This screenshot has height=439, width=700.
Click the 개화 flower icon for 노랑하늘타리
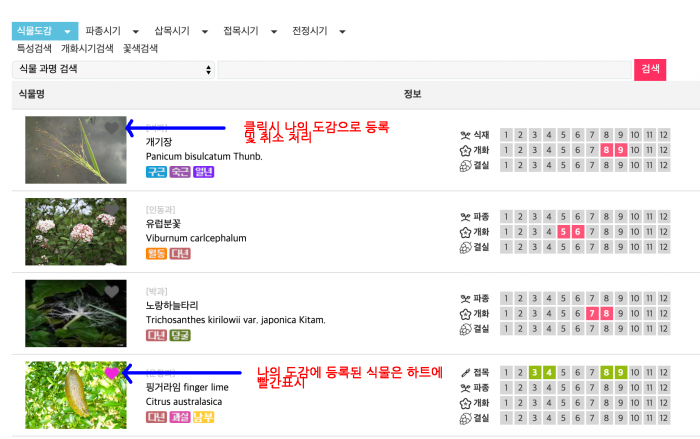464,314
